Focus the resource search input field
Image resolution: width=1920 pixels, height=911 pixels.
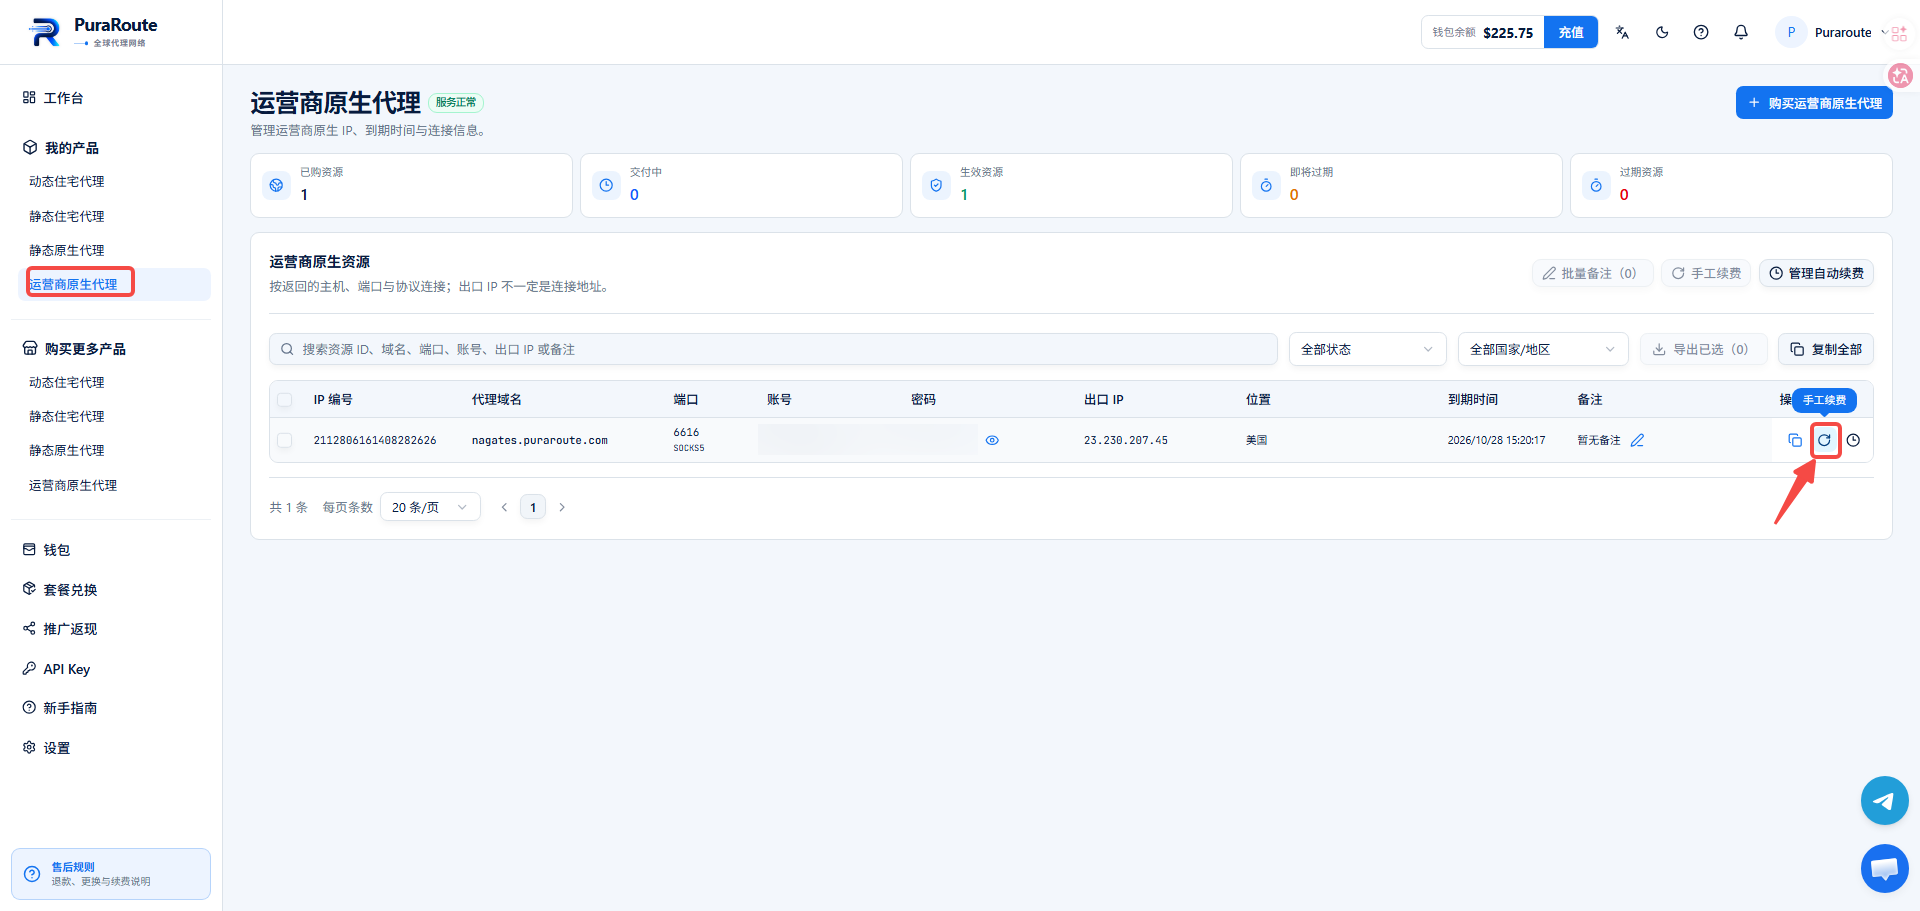(773, 349)
